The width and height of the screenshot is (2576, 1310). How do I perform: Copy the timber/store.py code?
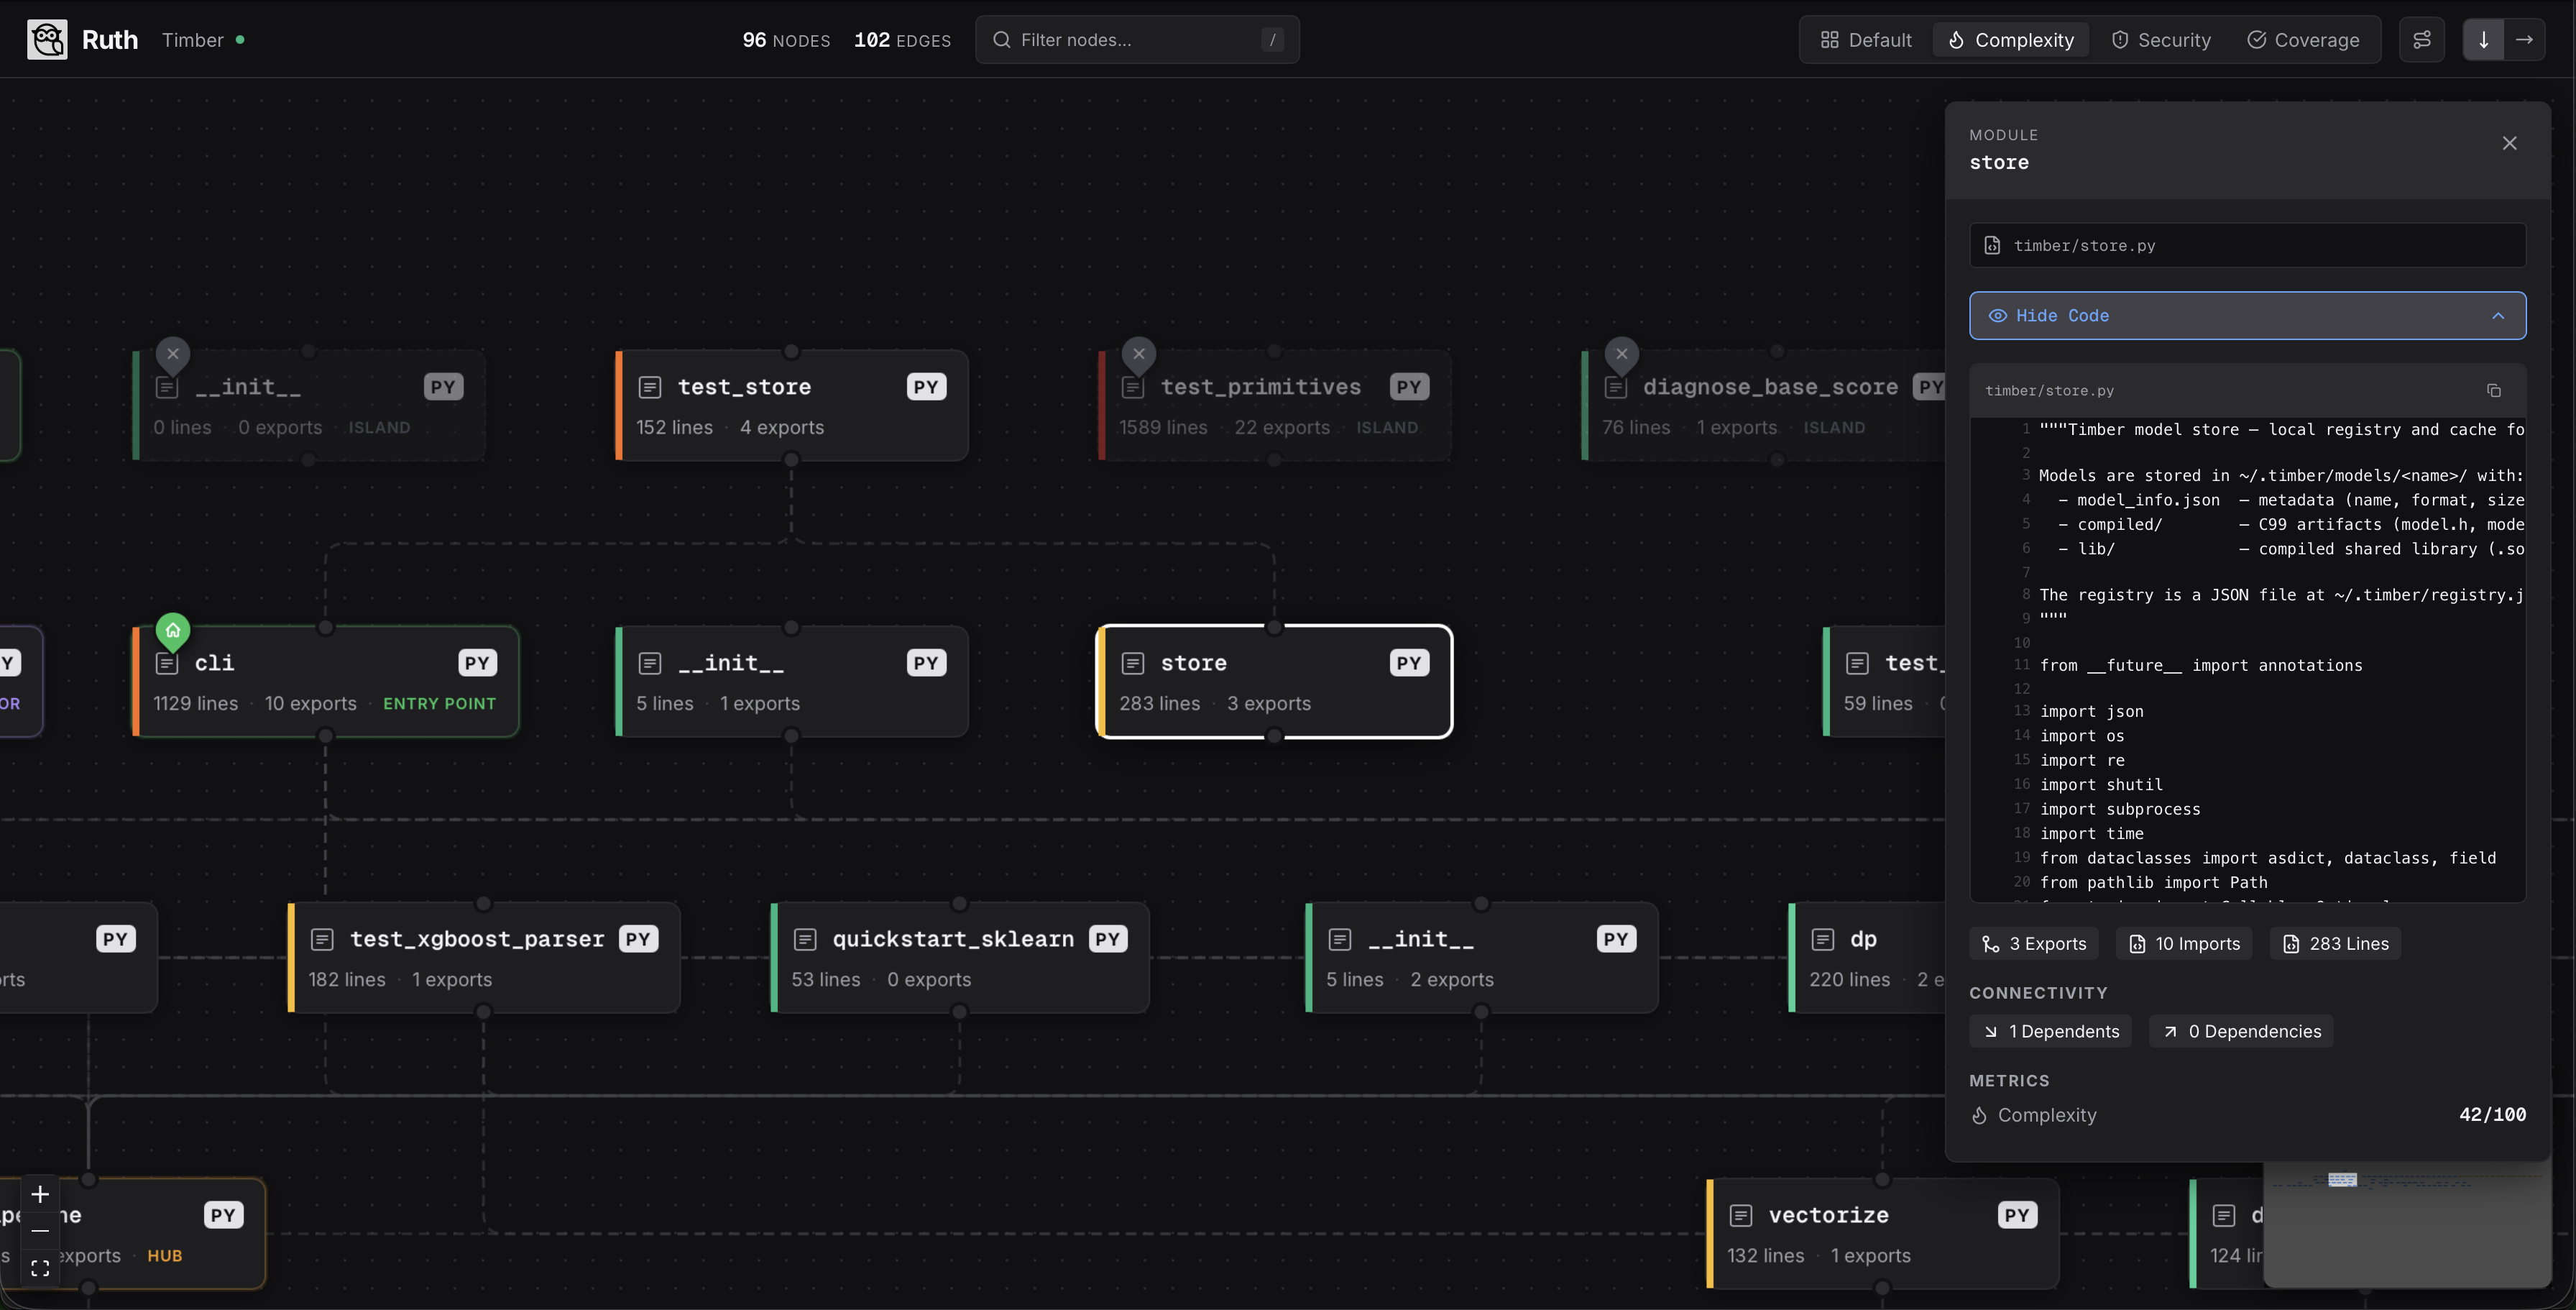pos(2493,391)
